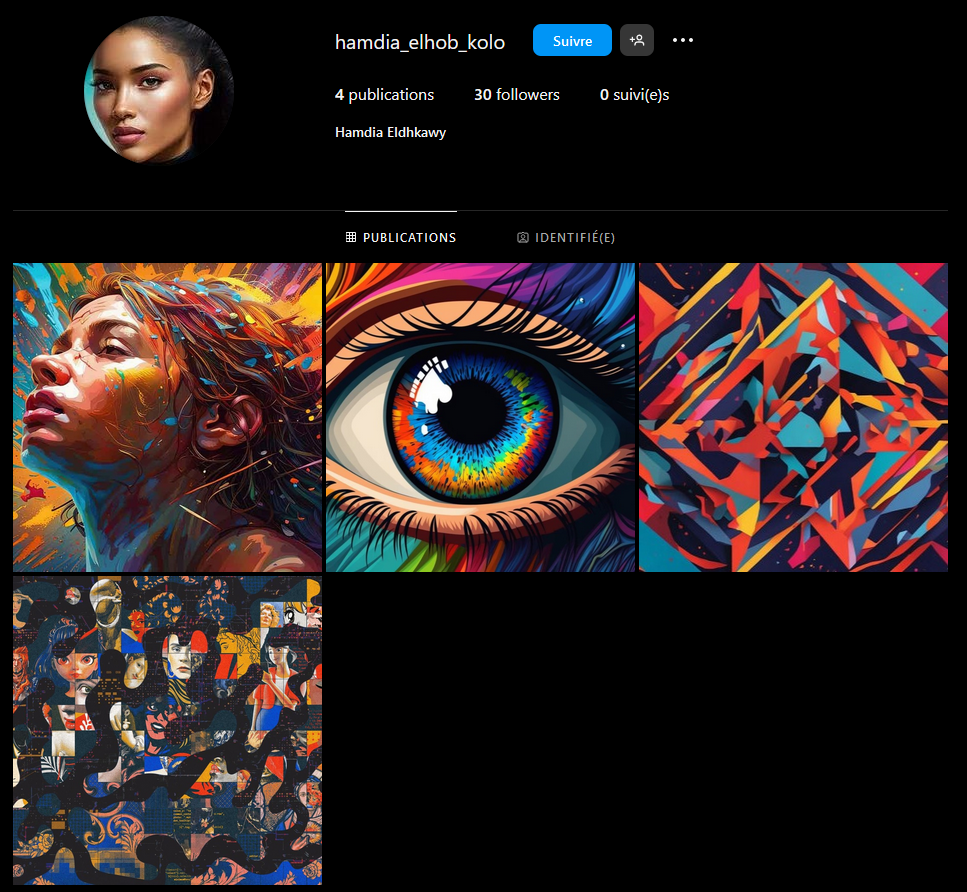The width and height of the screenshot is (967, 892).
Task: Click the tagged person icon beside Identifié(e)
Action: coord(522,237)
